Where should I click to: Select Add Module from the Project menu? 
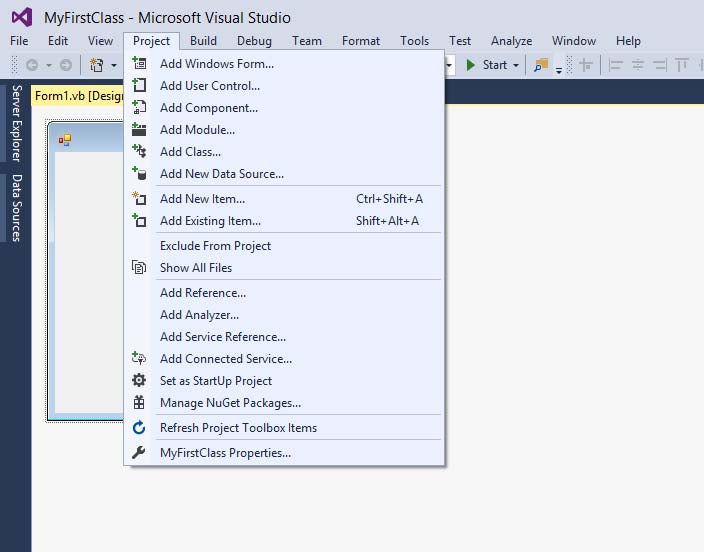tap(197, 130)
